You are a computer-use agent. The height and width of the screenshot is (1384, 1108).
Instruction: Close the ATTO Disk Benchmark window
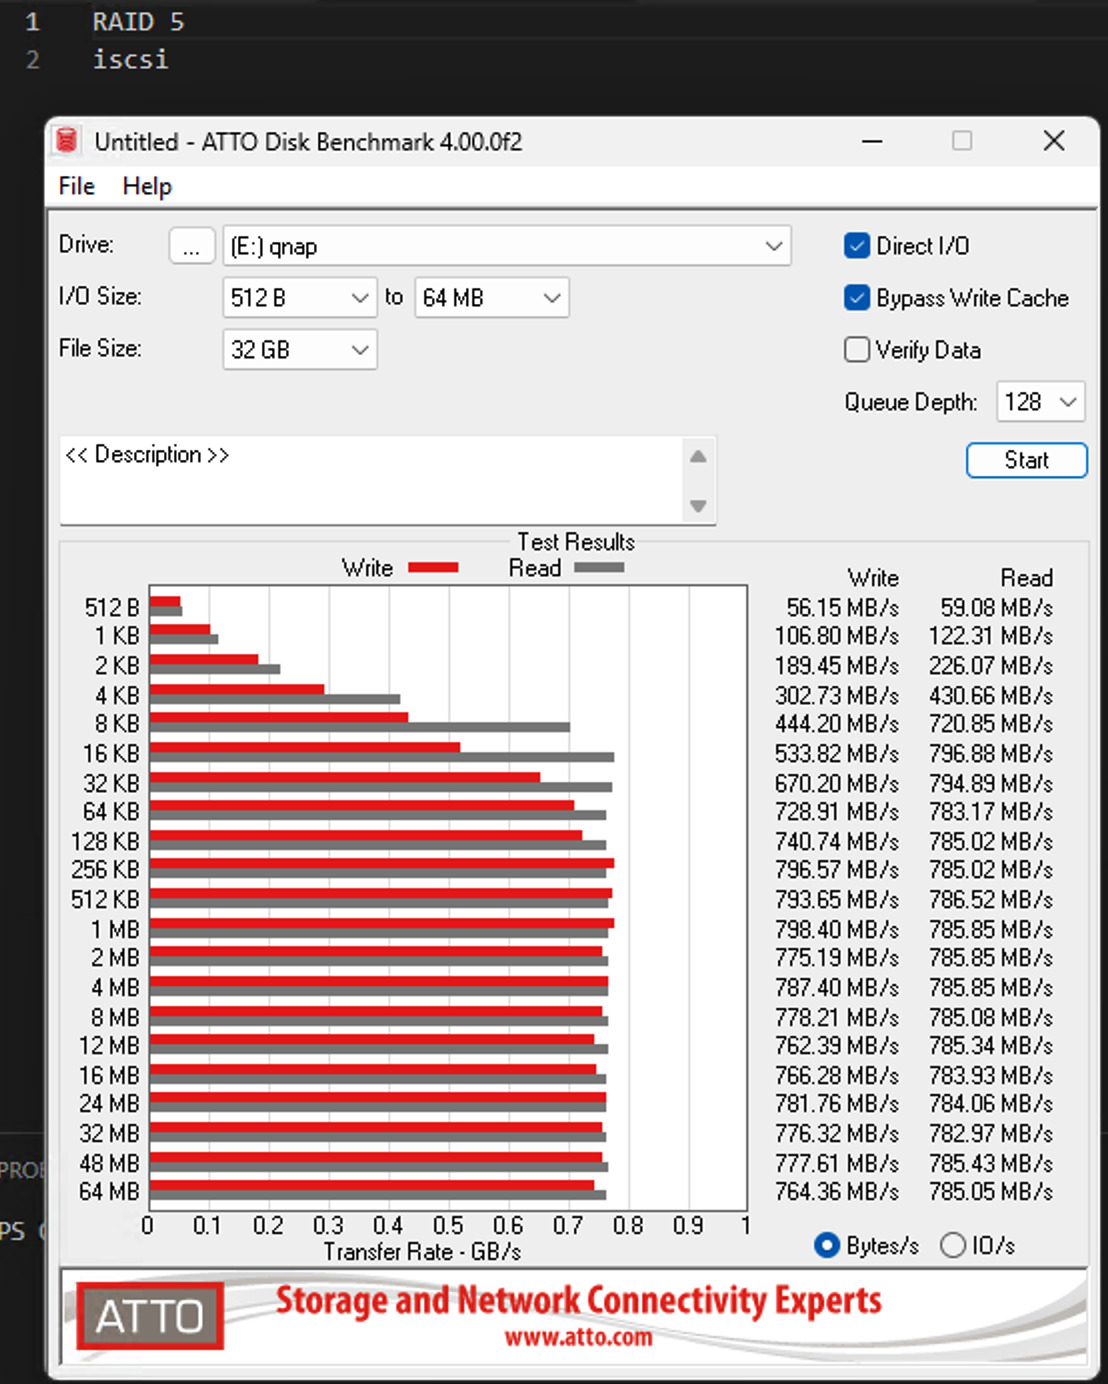[1054, 141]
